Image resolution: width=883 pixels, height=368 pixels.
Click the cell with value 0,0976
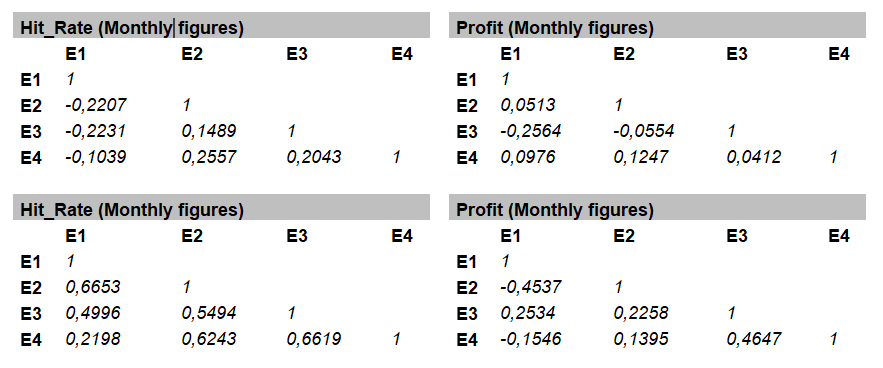click(528, 157)
